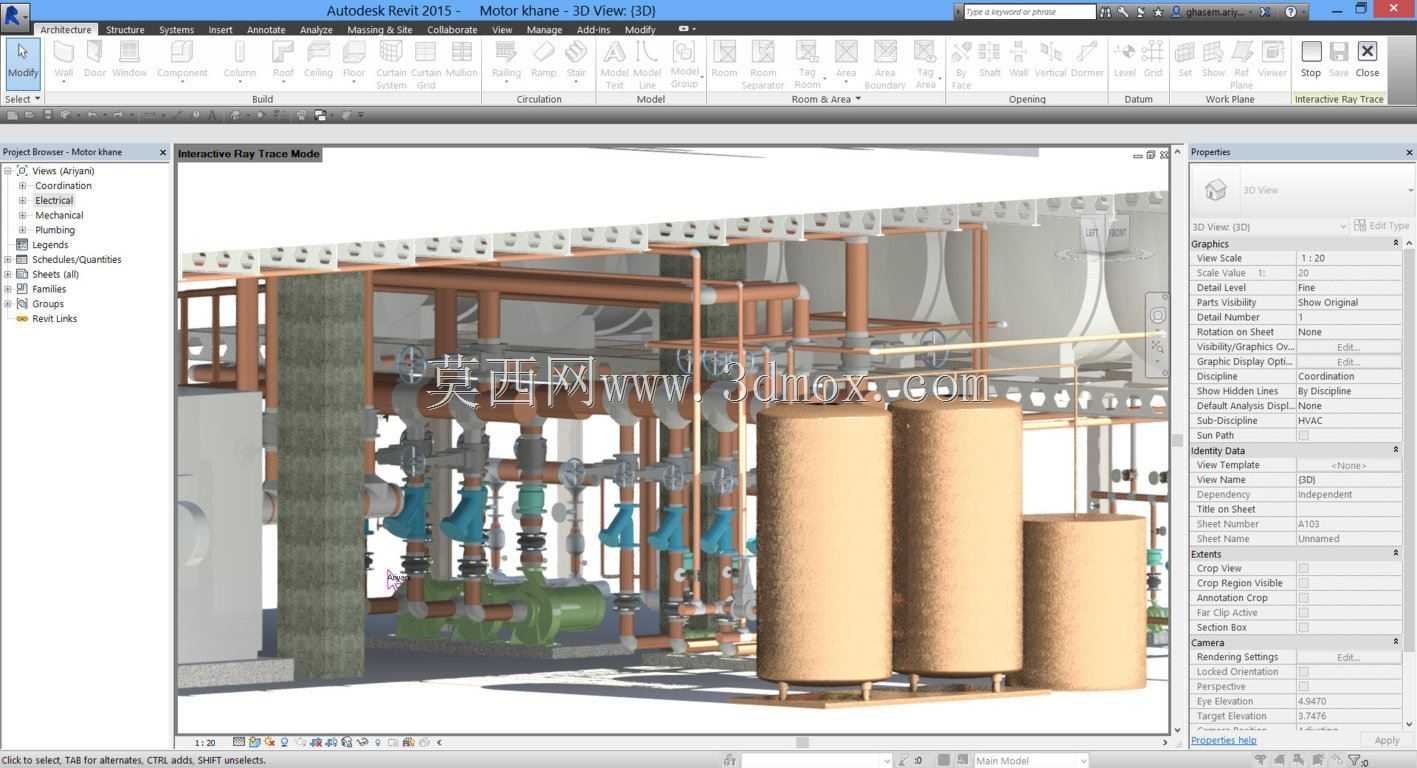The height and width of the screenshot is (768, 1417).
Task: Click the help search keyword field
Action: (x=1029, y=12)
